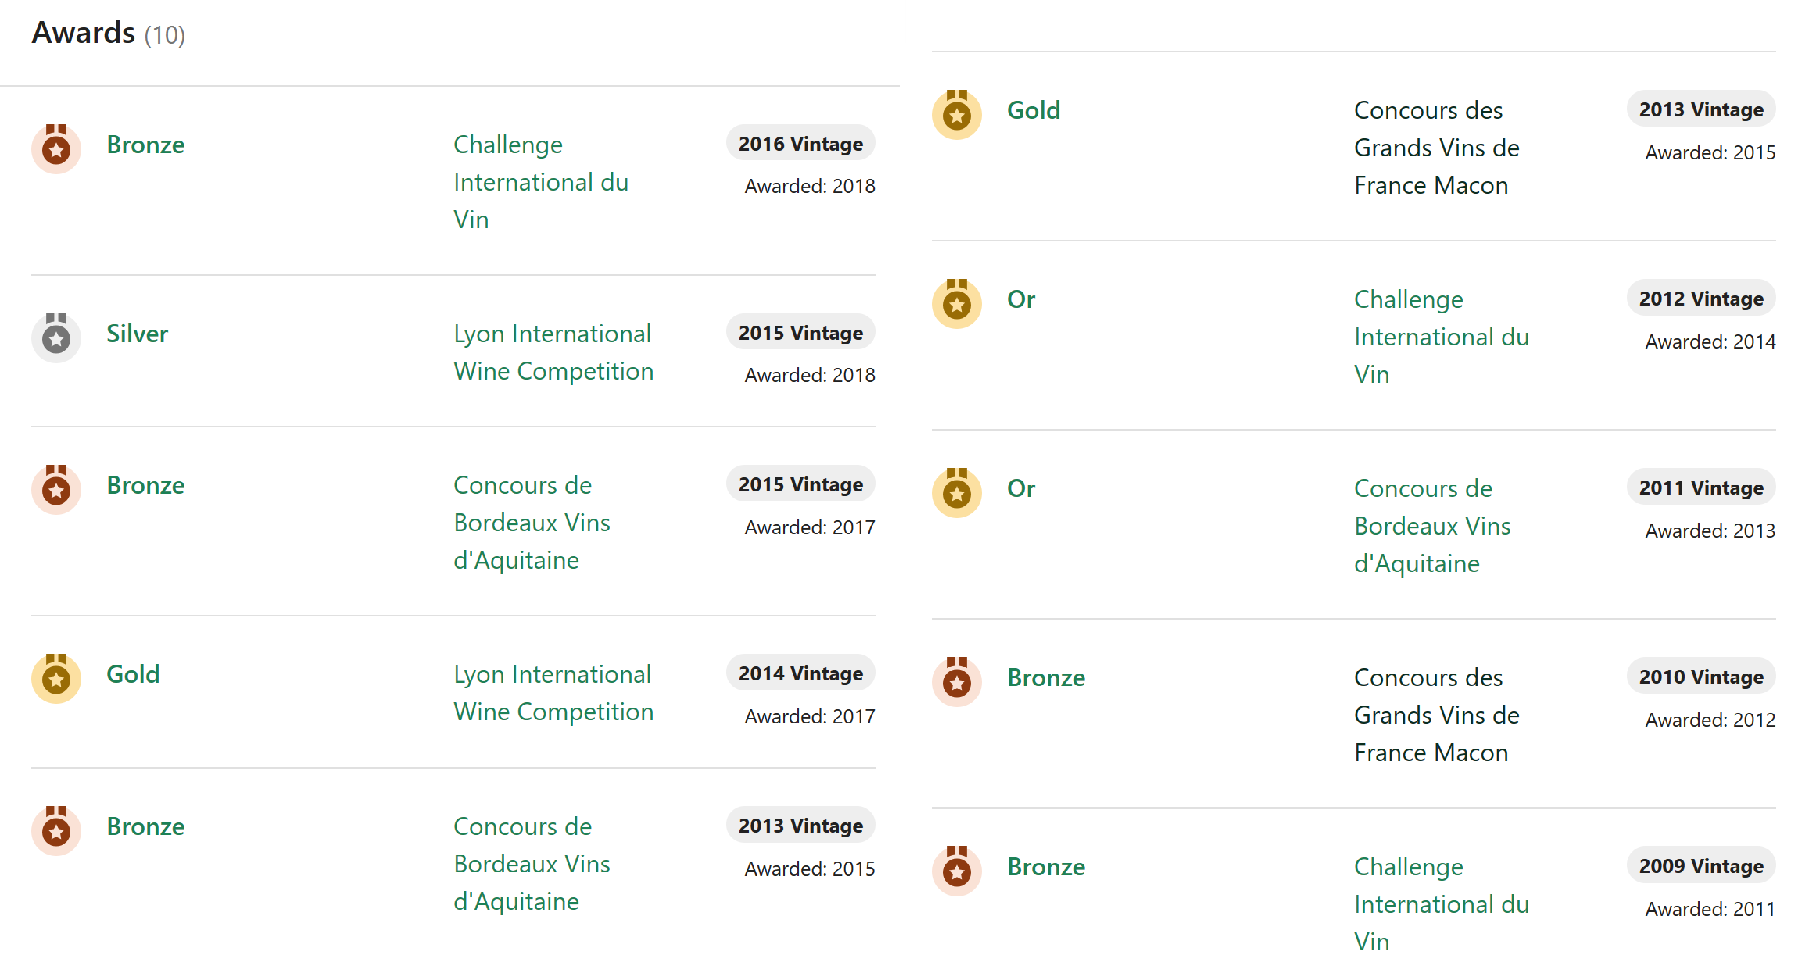Click the Awards (10) heading

[x=108, y=33]
